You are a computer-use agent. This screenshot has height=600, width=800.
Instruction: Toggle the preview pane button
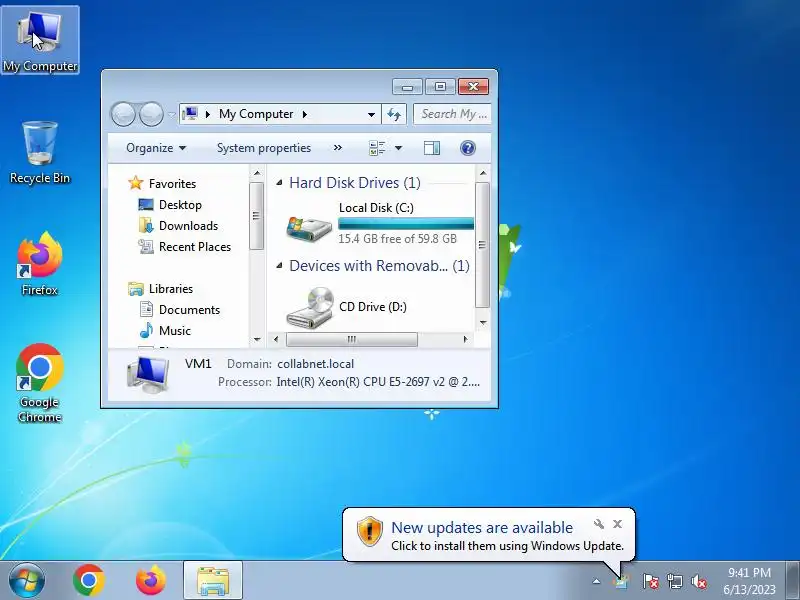pos(432,148)
